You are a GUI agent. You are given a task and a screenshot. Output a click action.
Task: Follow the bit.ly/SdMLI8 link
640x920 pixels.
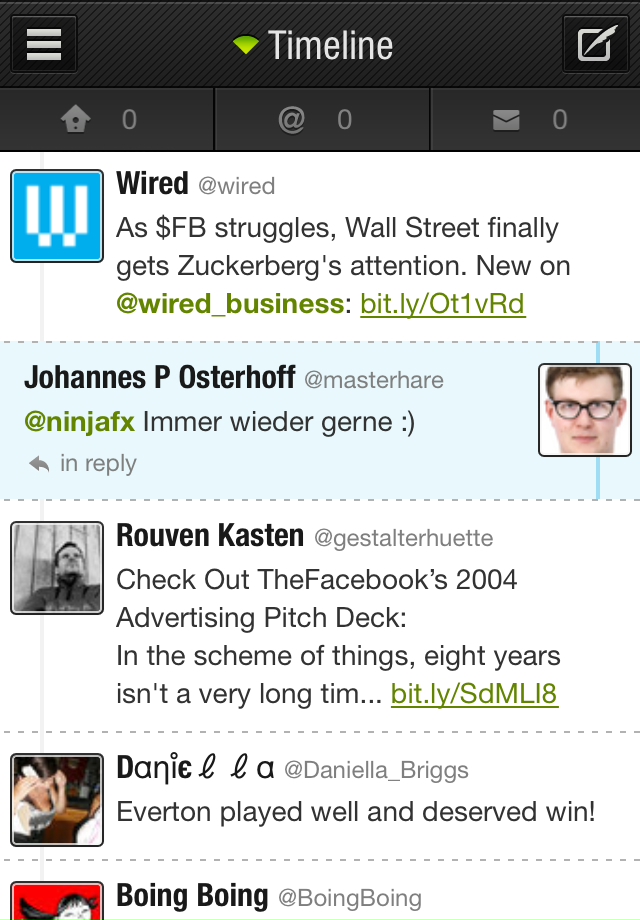tap(475, 694)
